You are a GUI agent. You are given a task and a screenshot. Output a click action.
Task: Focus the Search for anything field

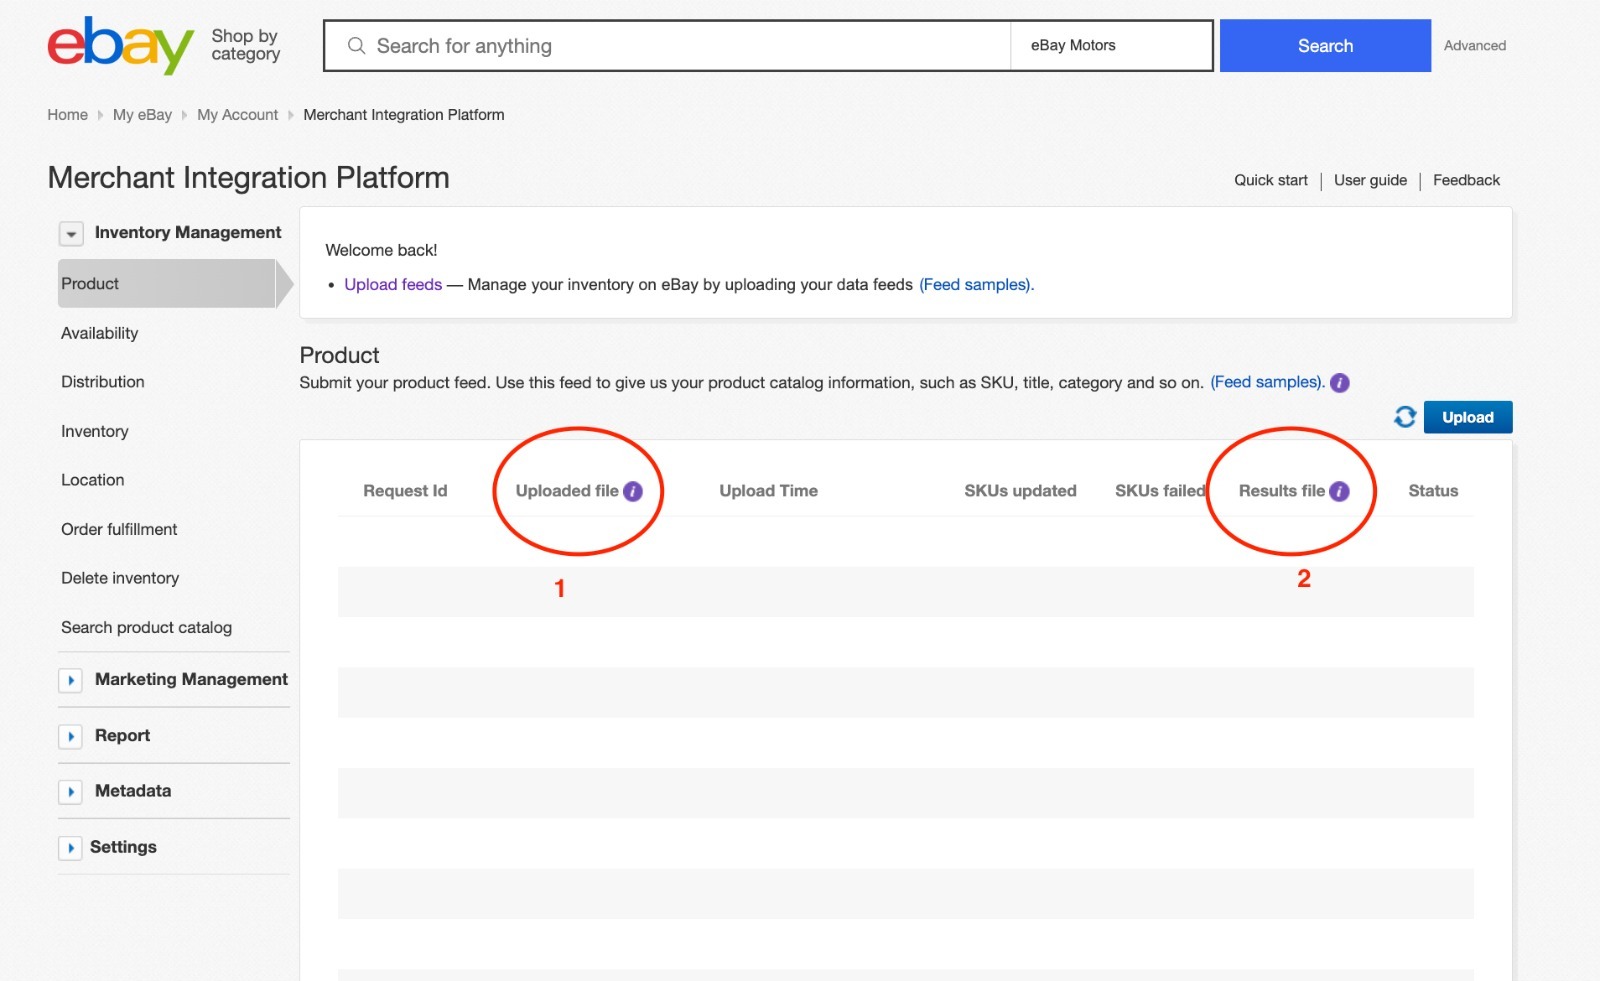(x=680, y=46)
